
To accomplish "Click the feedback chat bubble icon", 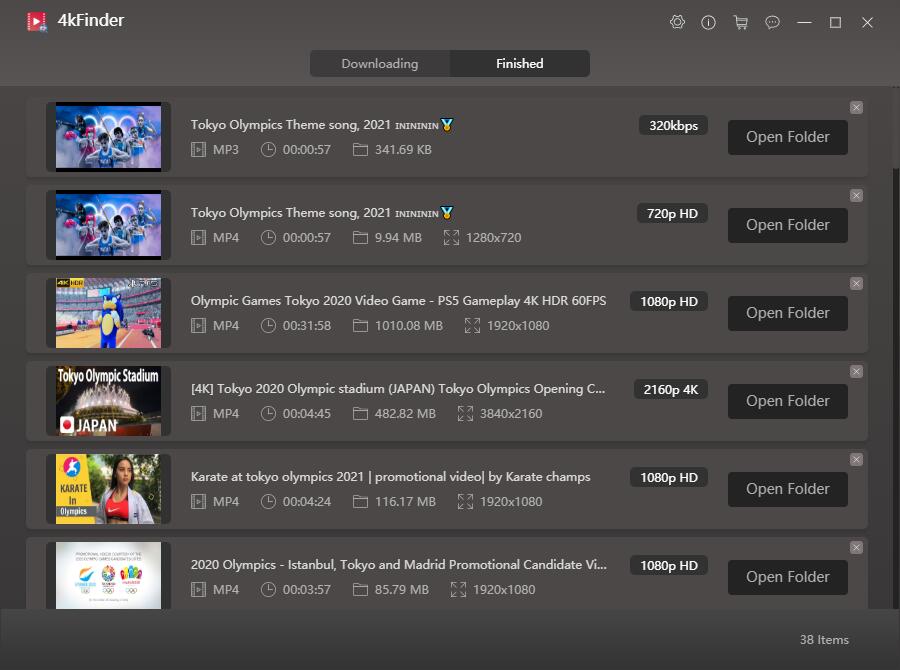I will pyautogui.click(x=772, y=22).
